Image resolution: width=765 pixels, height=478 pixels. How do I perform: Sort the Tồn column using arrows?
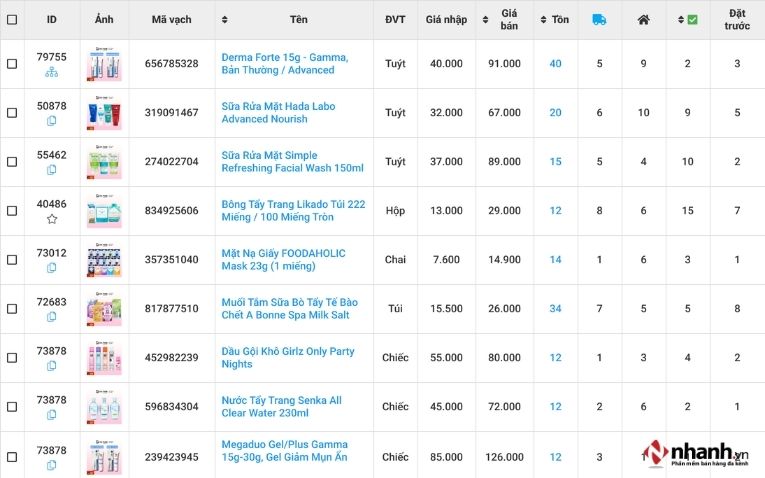point(543,20)
